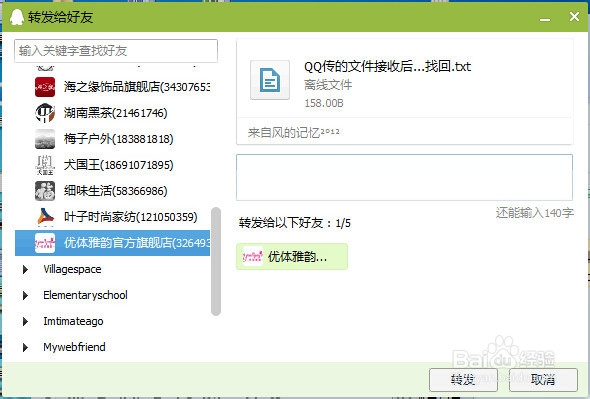The height and width of the screenshot is (399, 590).
Task: Select friend 细味生活(58366986)
Action: tap(113, 191)
